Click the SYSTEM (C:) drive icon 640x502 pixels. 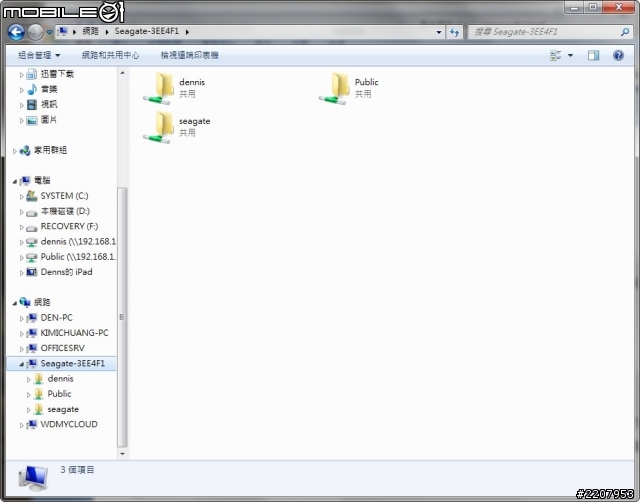[32, 196]
